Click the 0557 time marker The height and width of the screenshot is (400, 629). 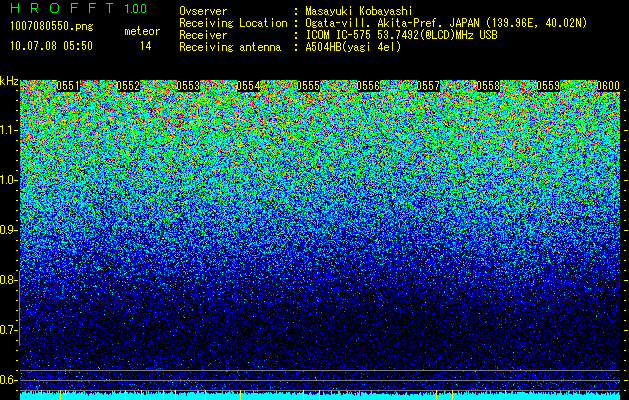pos(428,86)
